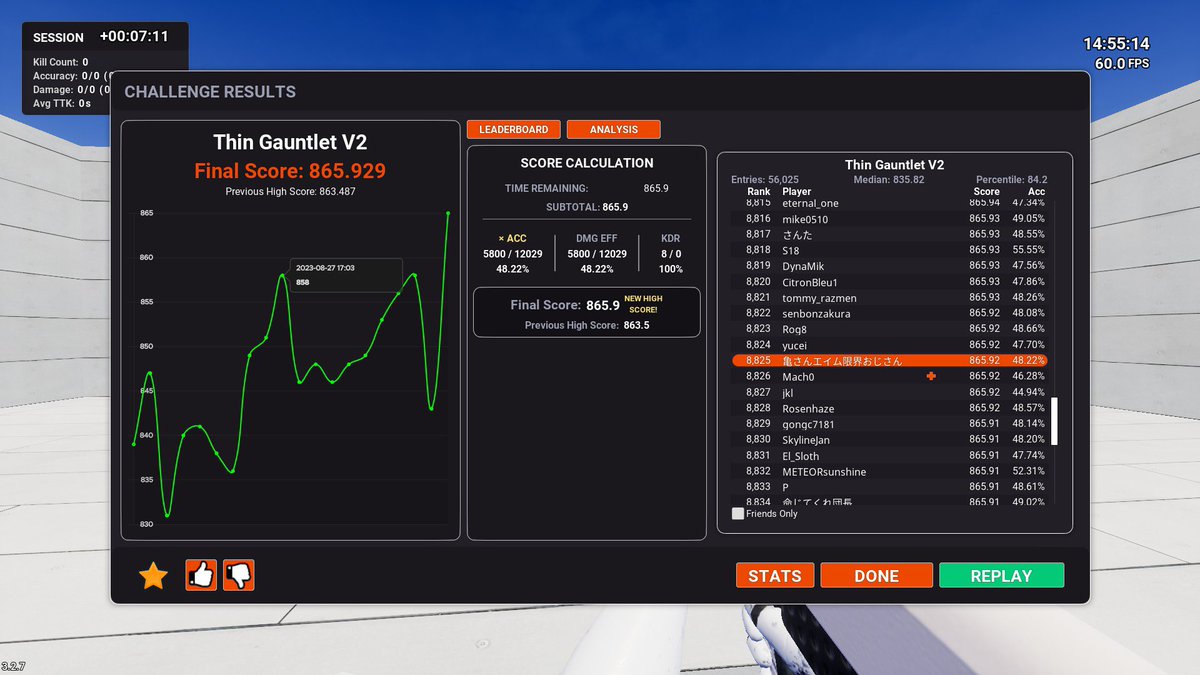
Task: Select player yucei in the leaderboard
Action: (x=889, y=345)
